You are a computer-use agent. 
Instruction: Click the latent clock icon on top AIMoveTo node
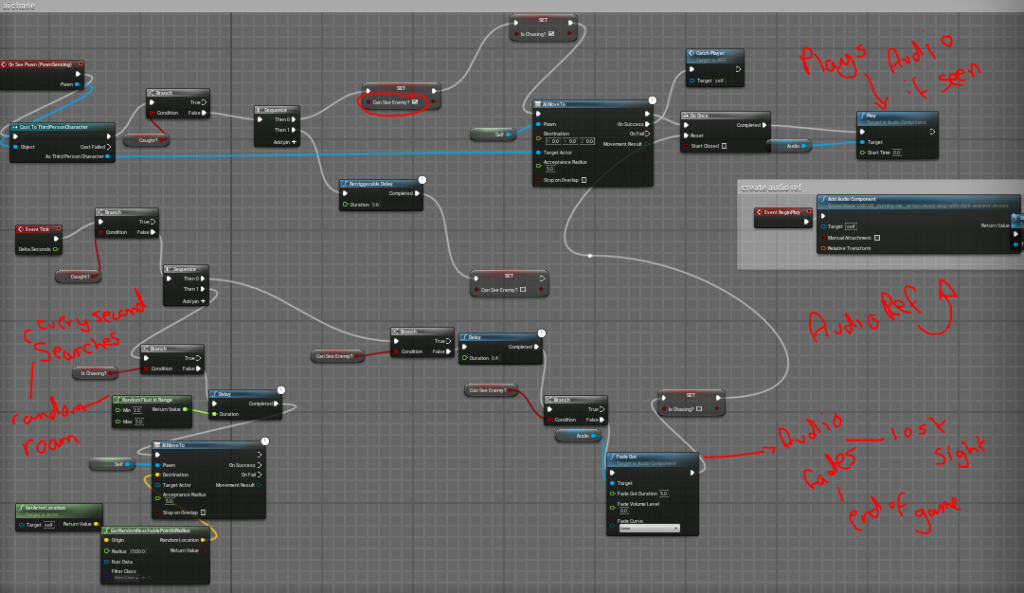tap(651, 101)
